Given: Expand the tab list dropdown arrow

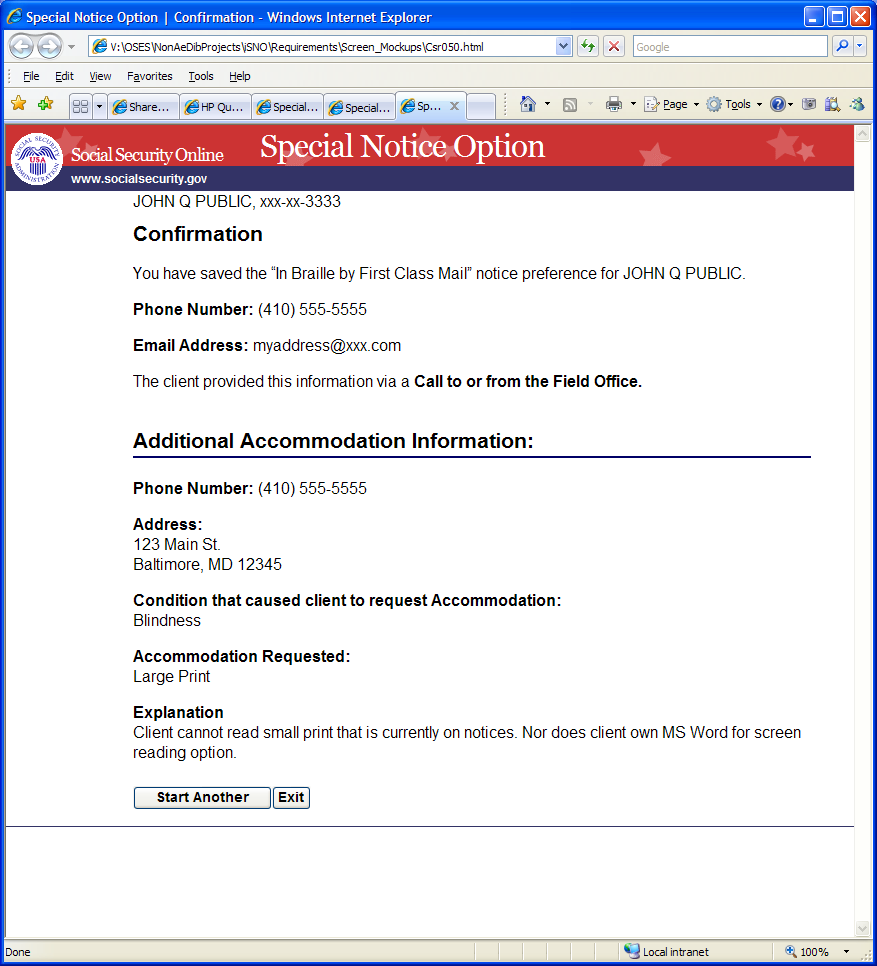Looking at the screenshot, I should point(99,107).
